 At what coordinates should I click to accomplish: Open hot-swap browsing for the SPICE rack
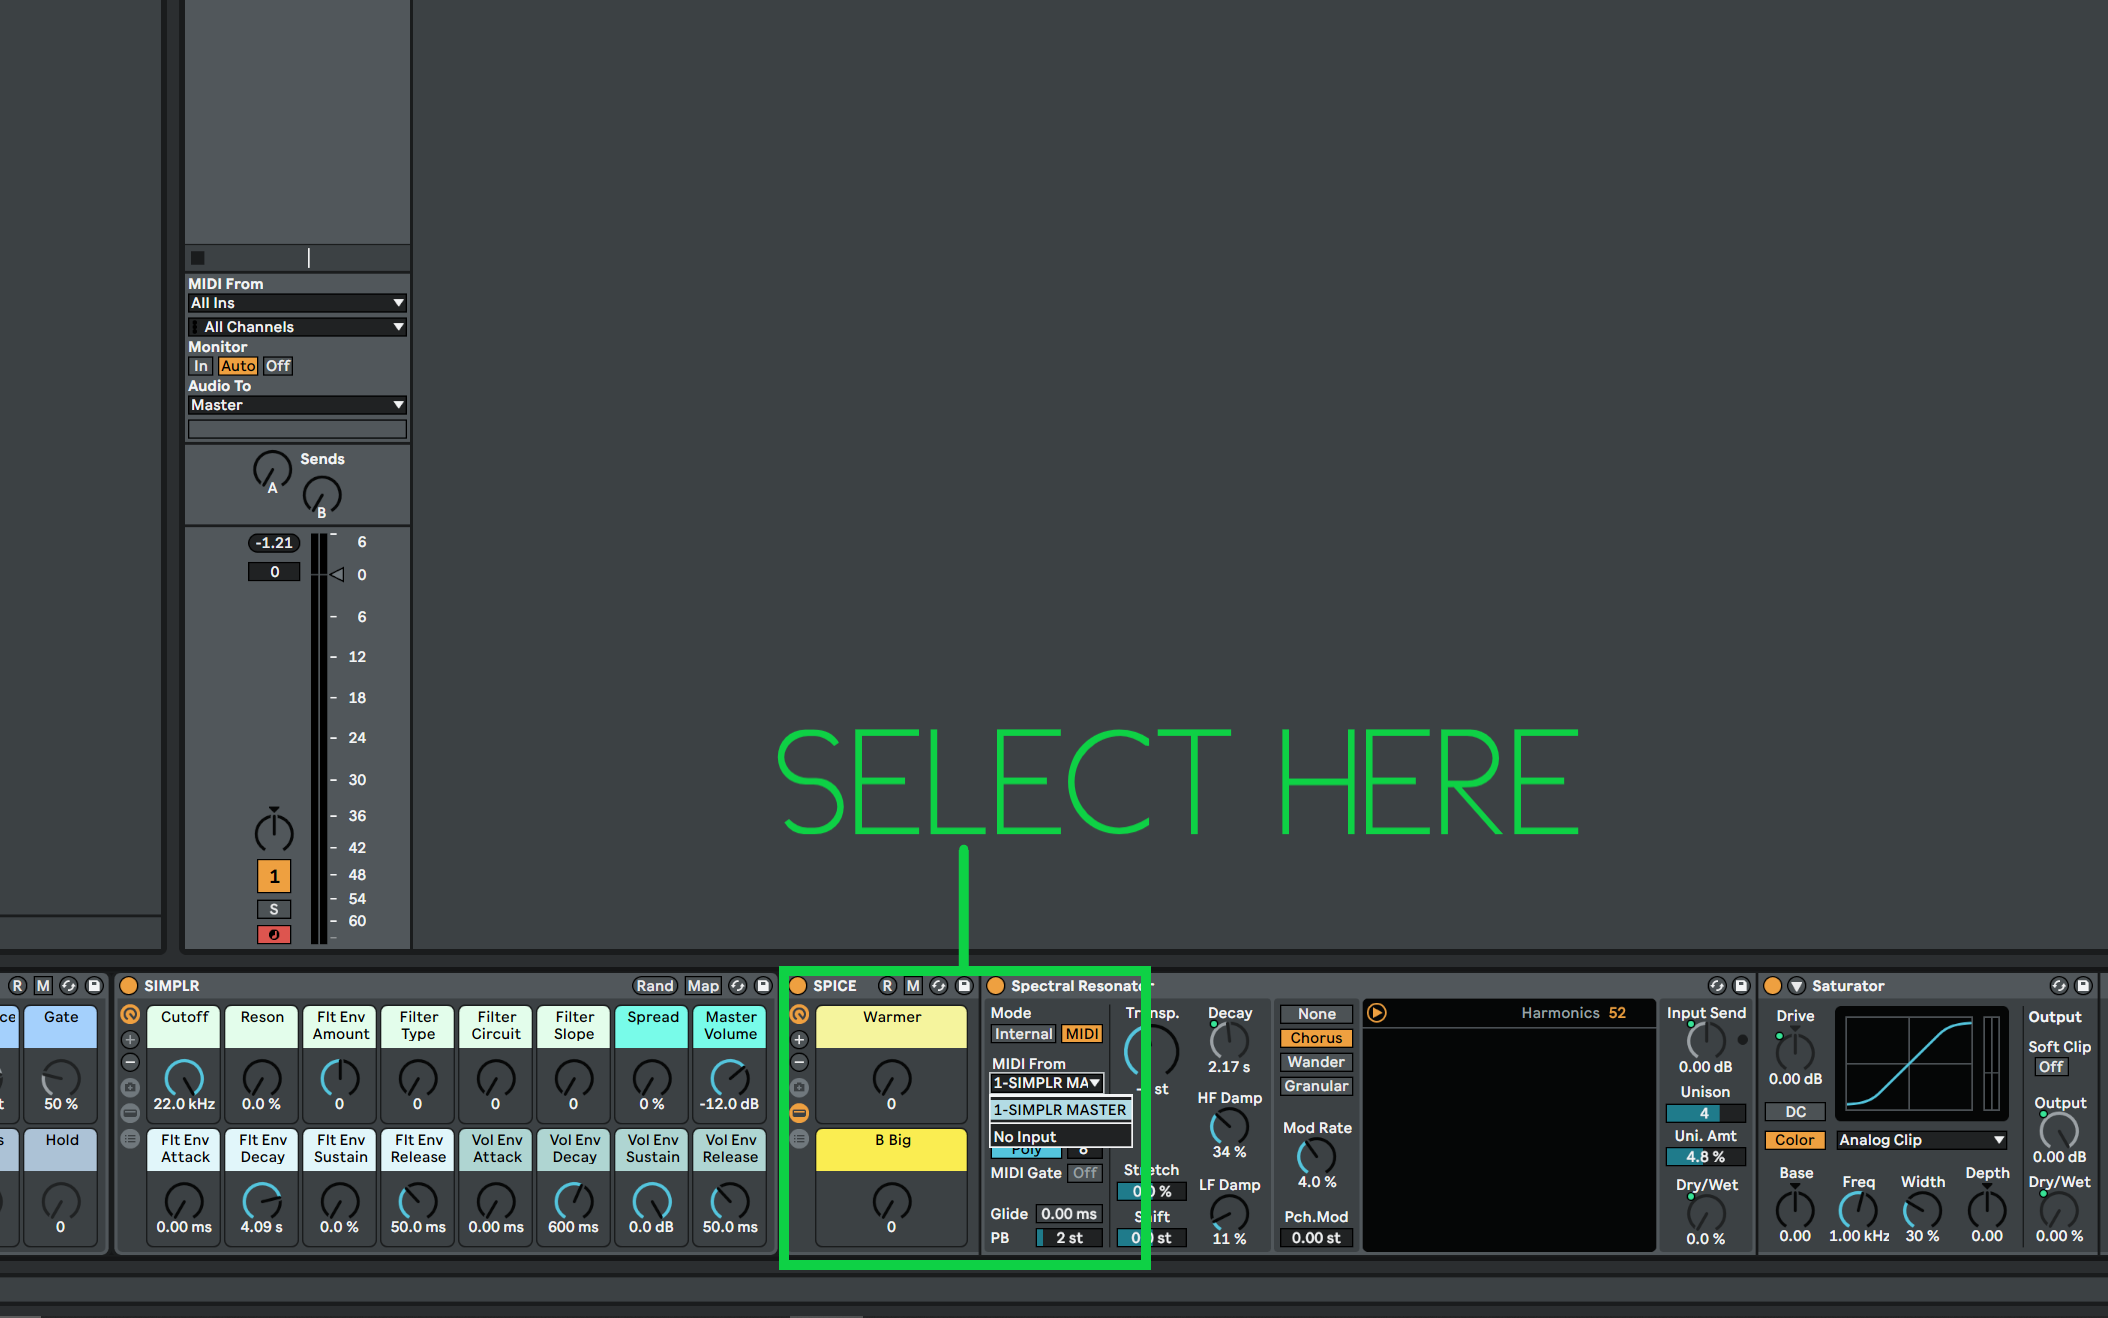click(x=939, y=986)
